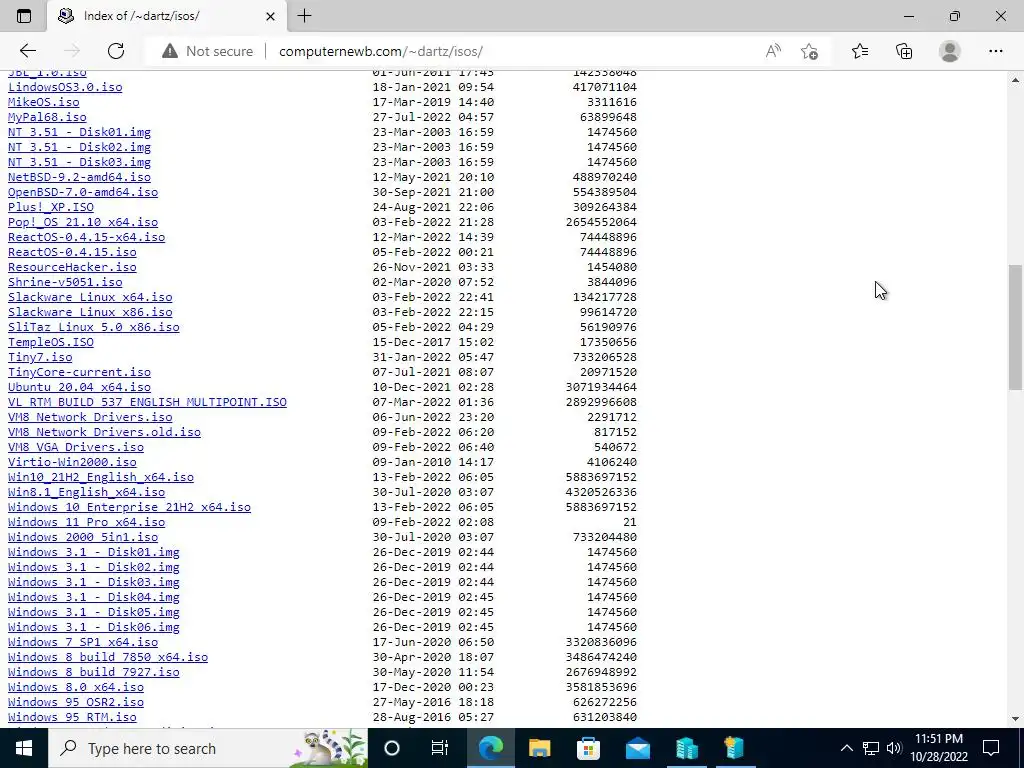Download VM8 Network Drivers.old.iso
Image resolution: width=1024 pixels, height=768 pixels.
pyautogui.click(x=104, y=432)
